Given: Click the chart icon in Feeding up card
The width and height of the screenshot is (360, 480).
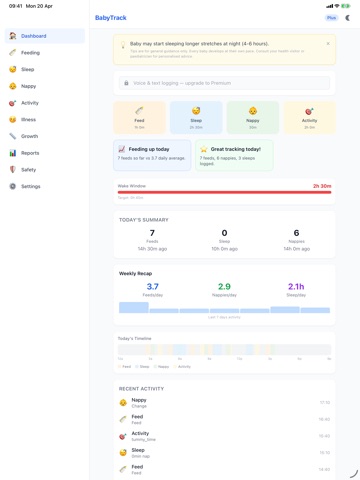Looking at the screenshot, I should click(122, 149).
